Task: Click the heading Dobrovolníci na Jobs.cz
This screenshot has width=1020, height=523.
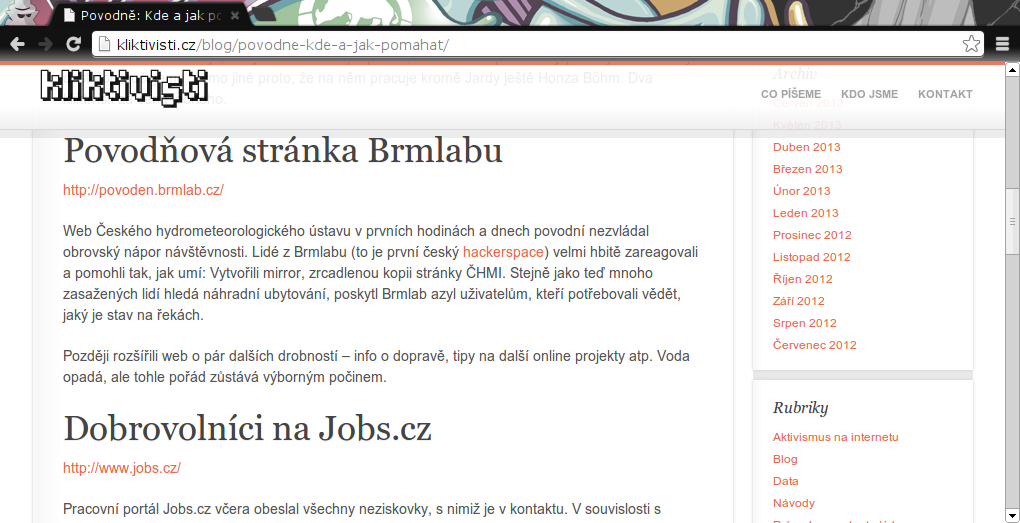Action: point(247,429)
